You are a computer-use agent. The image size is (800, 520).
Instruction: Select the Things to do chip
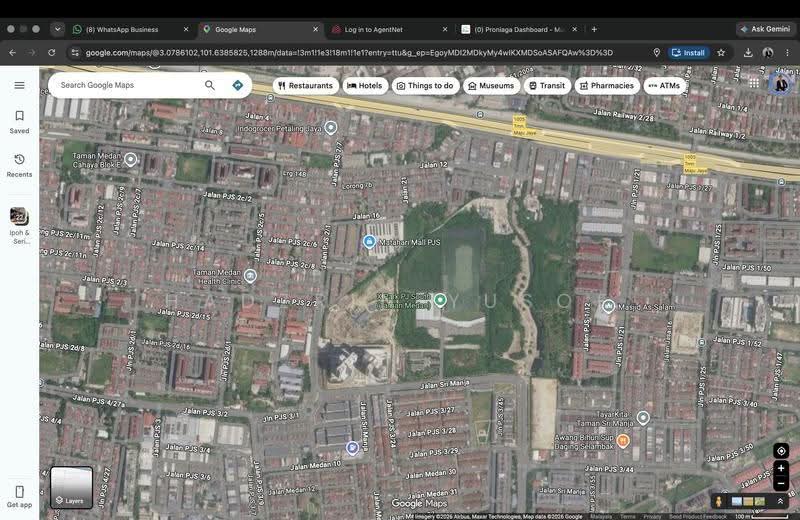(x=426, y=86)
